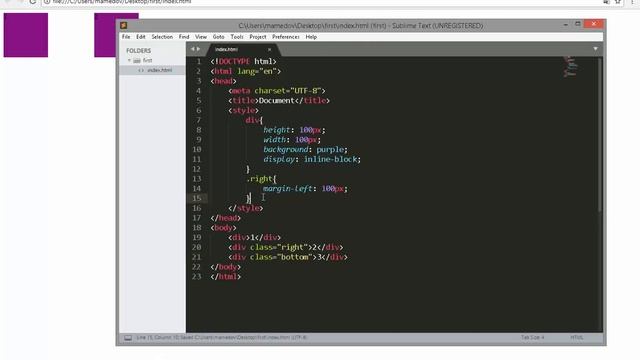Click the editor vertical scrollbar
640x360 pixels.
[600, 135]
